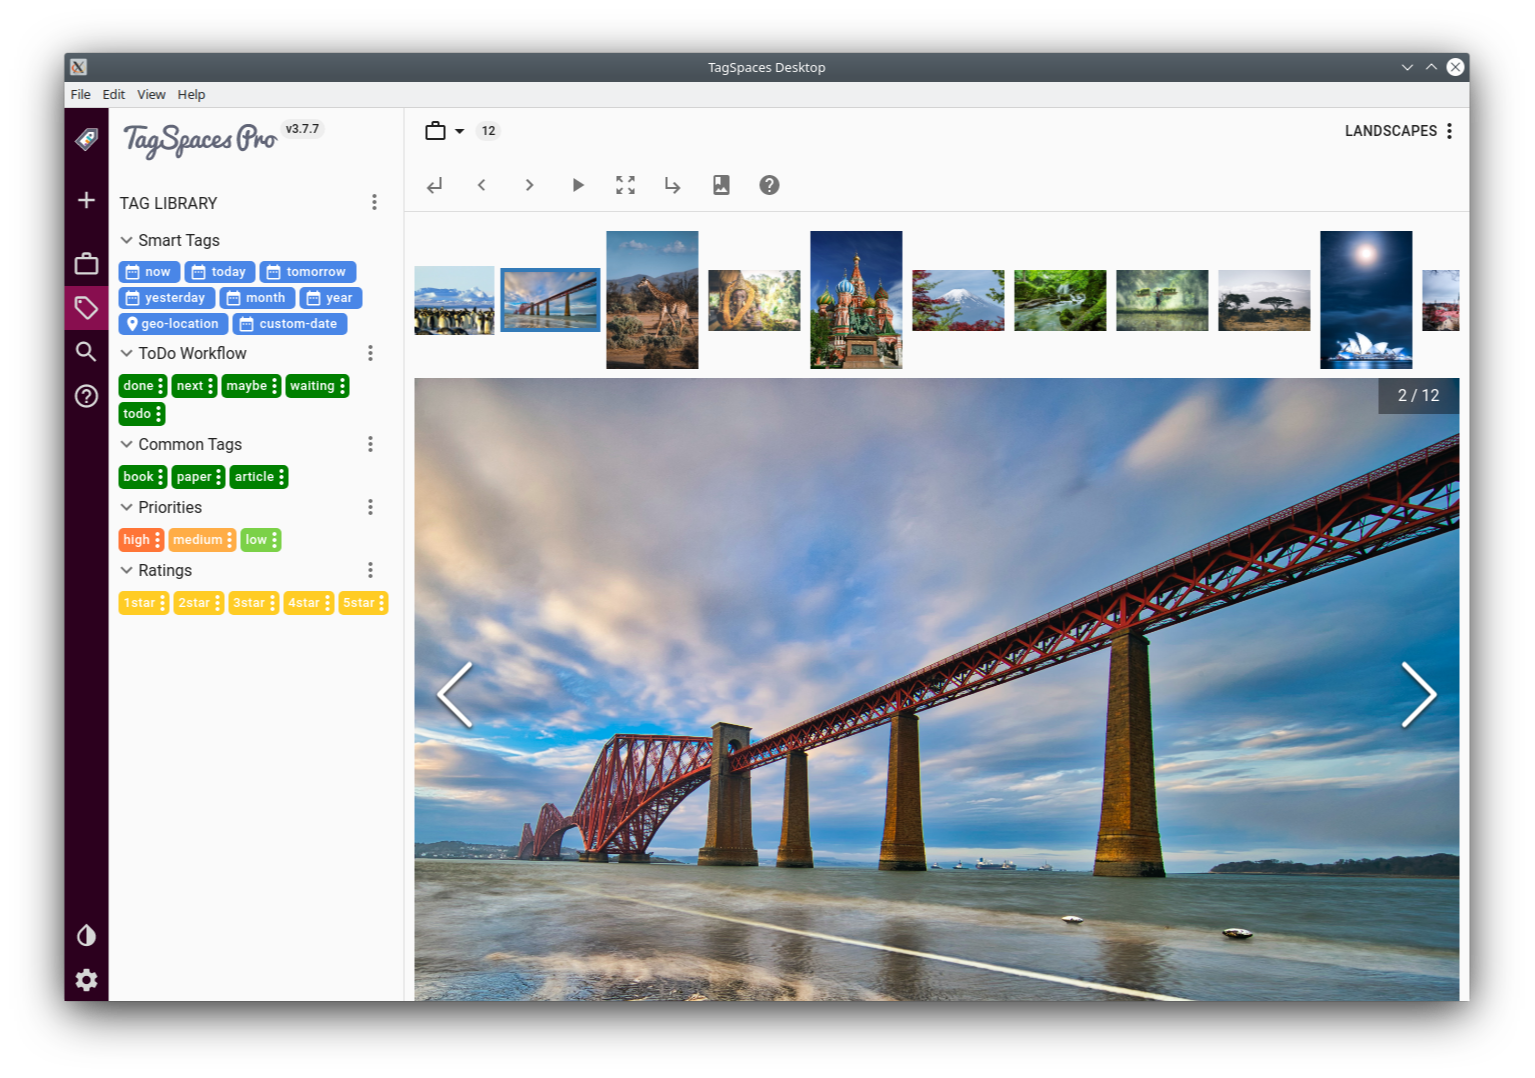Open the File menu
Image resolution: width=1535 pixels, height=1078 pixels.
80,95
